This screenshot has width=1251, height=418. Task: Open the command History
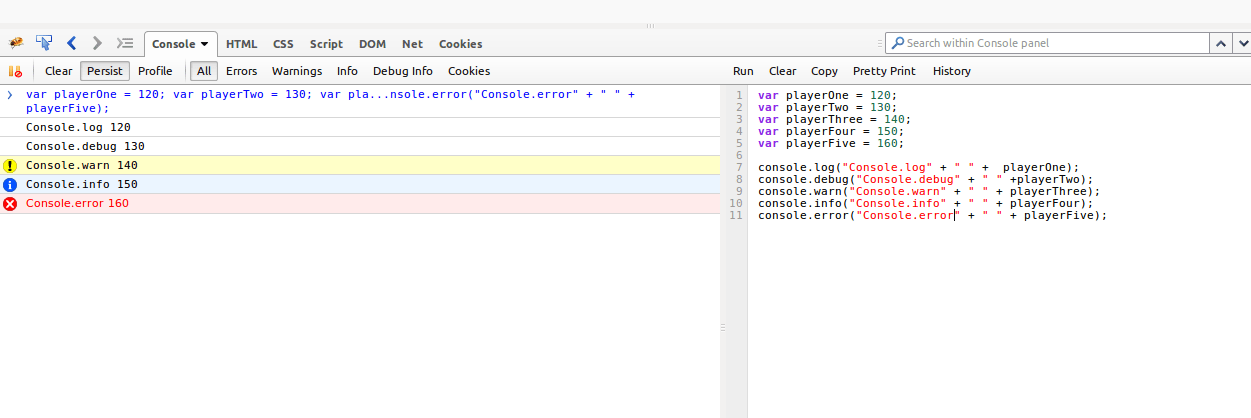point(952,71)
